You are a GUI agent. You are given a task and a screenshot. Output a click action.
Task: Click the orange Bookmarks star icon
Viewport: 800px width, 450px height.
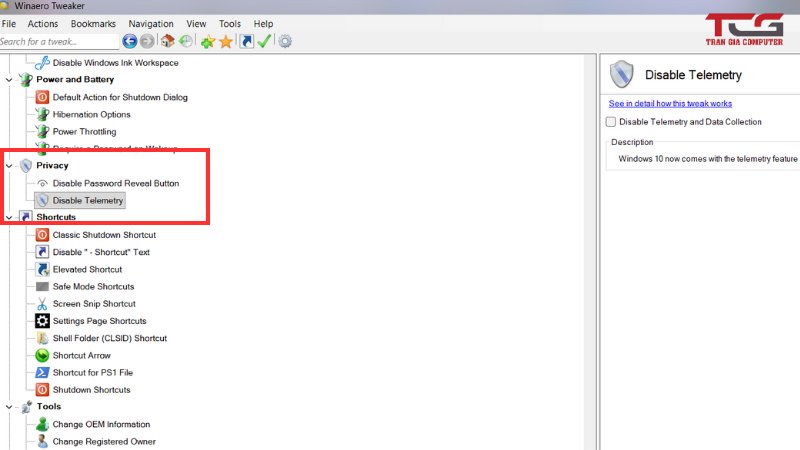(x=225, y=41)
